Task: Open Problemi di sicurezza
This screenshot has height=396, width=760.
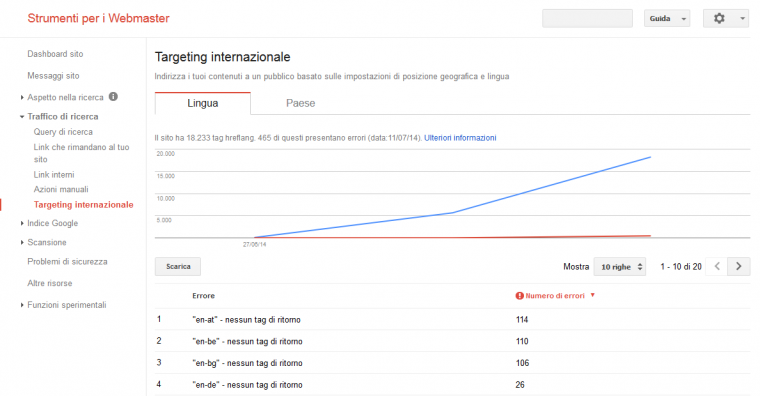Action: point(67,261)
